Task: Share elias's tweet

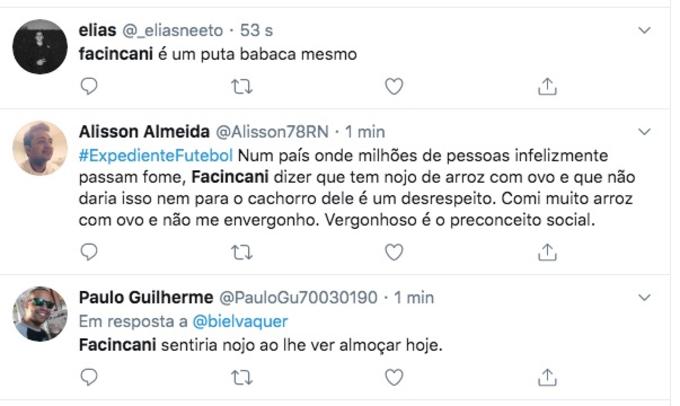Action: click(547, 87)
